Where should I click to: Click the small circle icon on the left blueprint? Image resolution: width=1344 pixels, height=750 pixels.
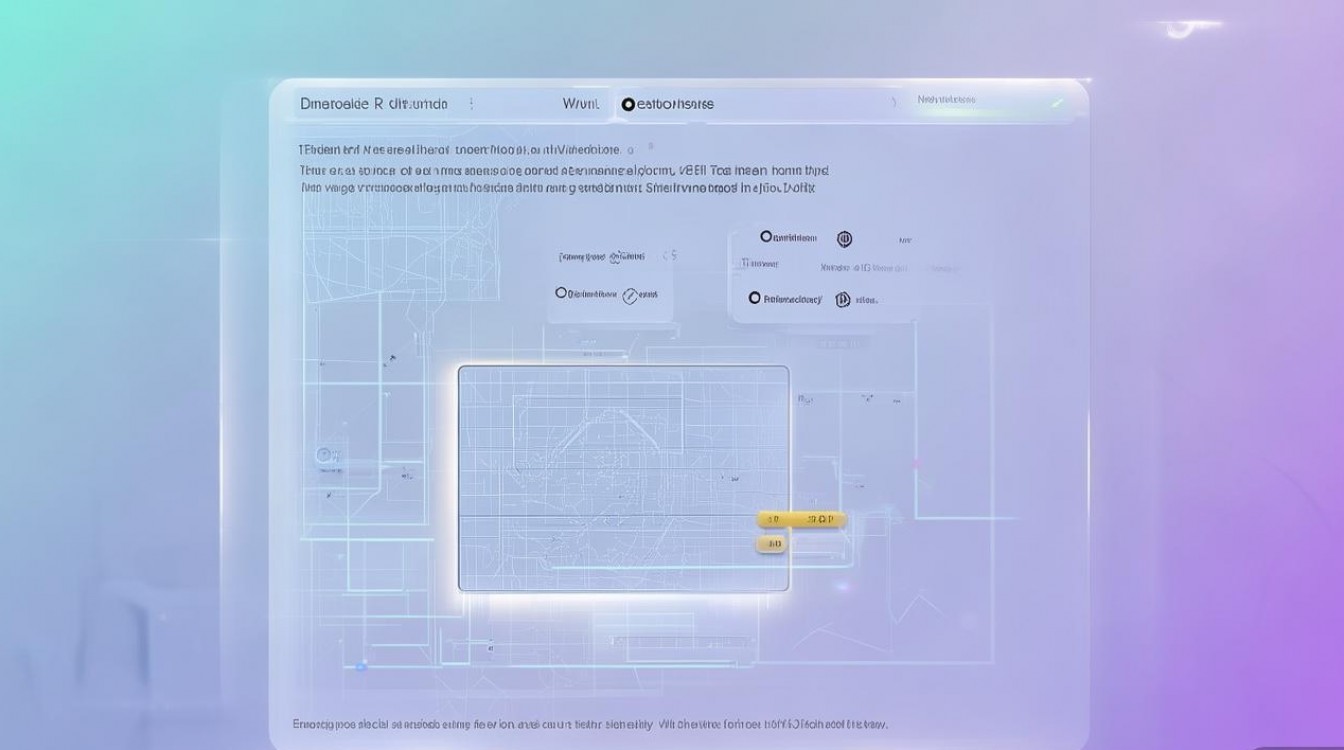click(x=324, y=455)
